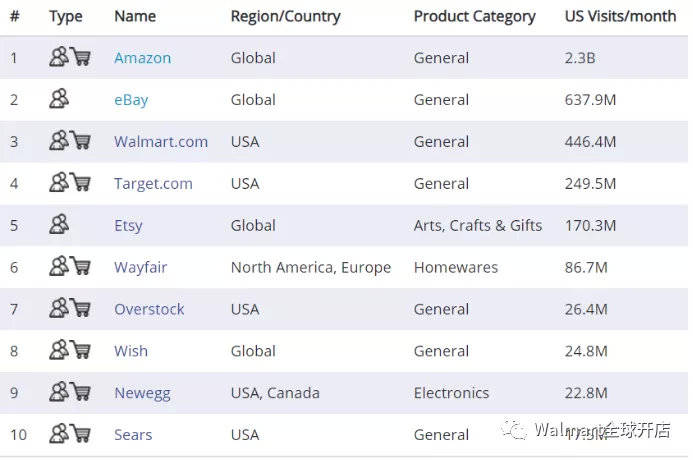693x460 pixels.
Task: Click the cart icon in Walmart.com row
Action: (x=81, y=141)
